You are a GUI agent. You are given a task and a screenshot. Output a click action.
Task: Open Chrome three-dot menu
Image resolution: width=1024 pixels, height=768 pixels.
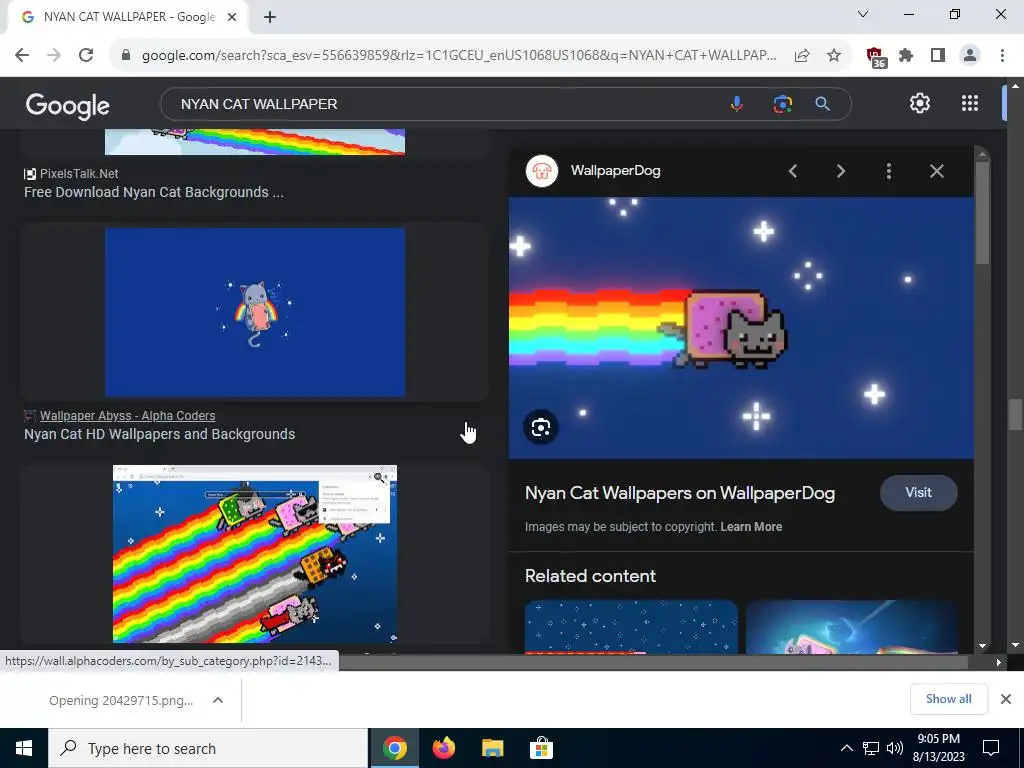1002,56
